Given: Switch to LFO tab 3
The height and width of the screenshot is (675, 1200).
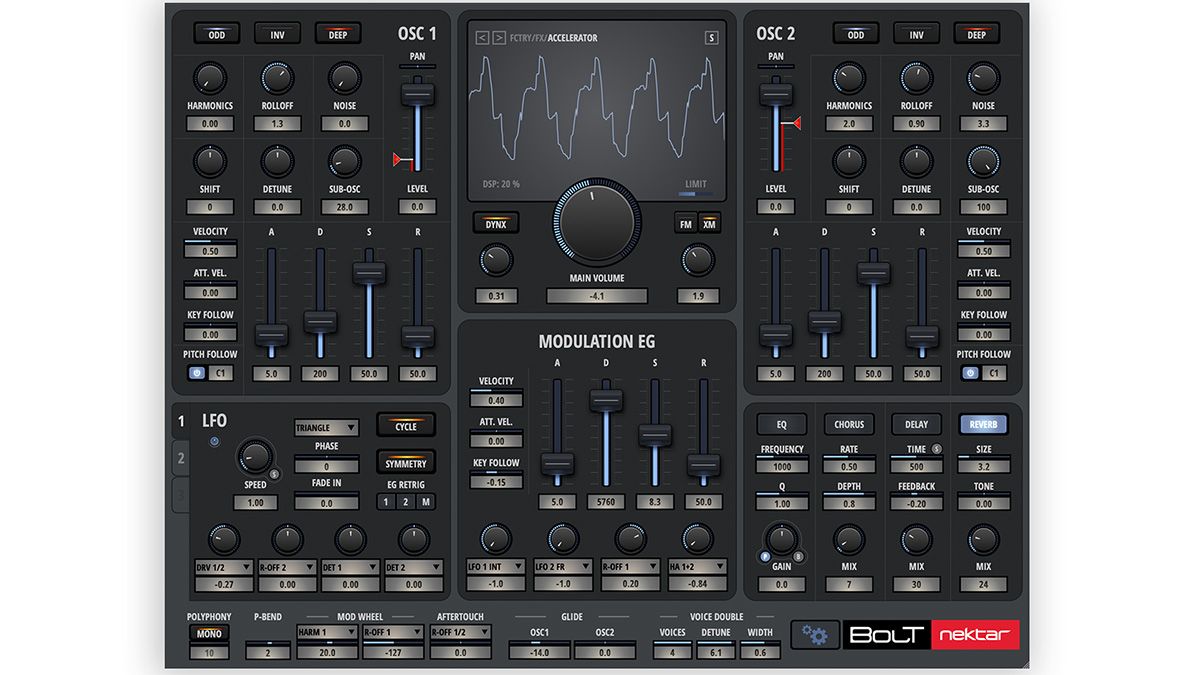Looking at the screenshot, I should pos(181,494).
